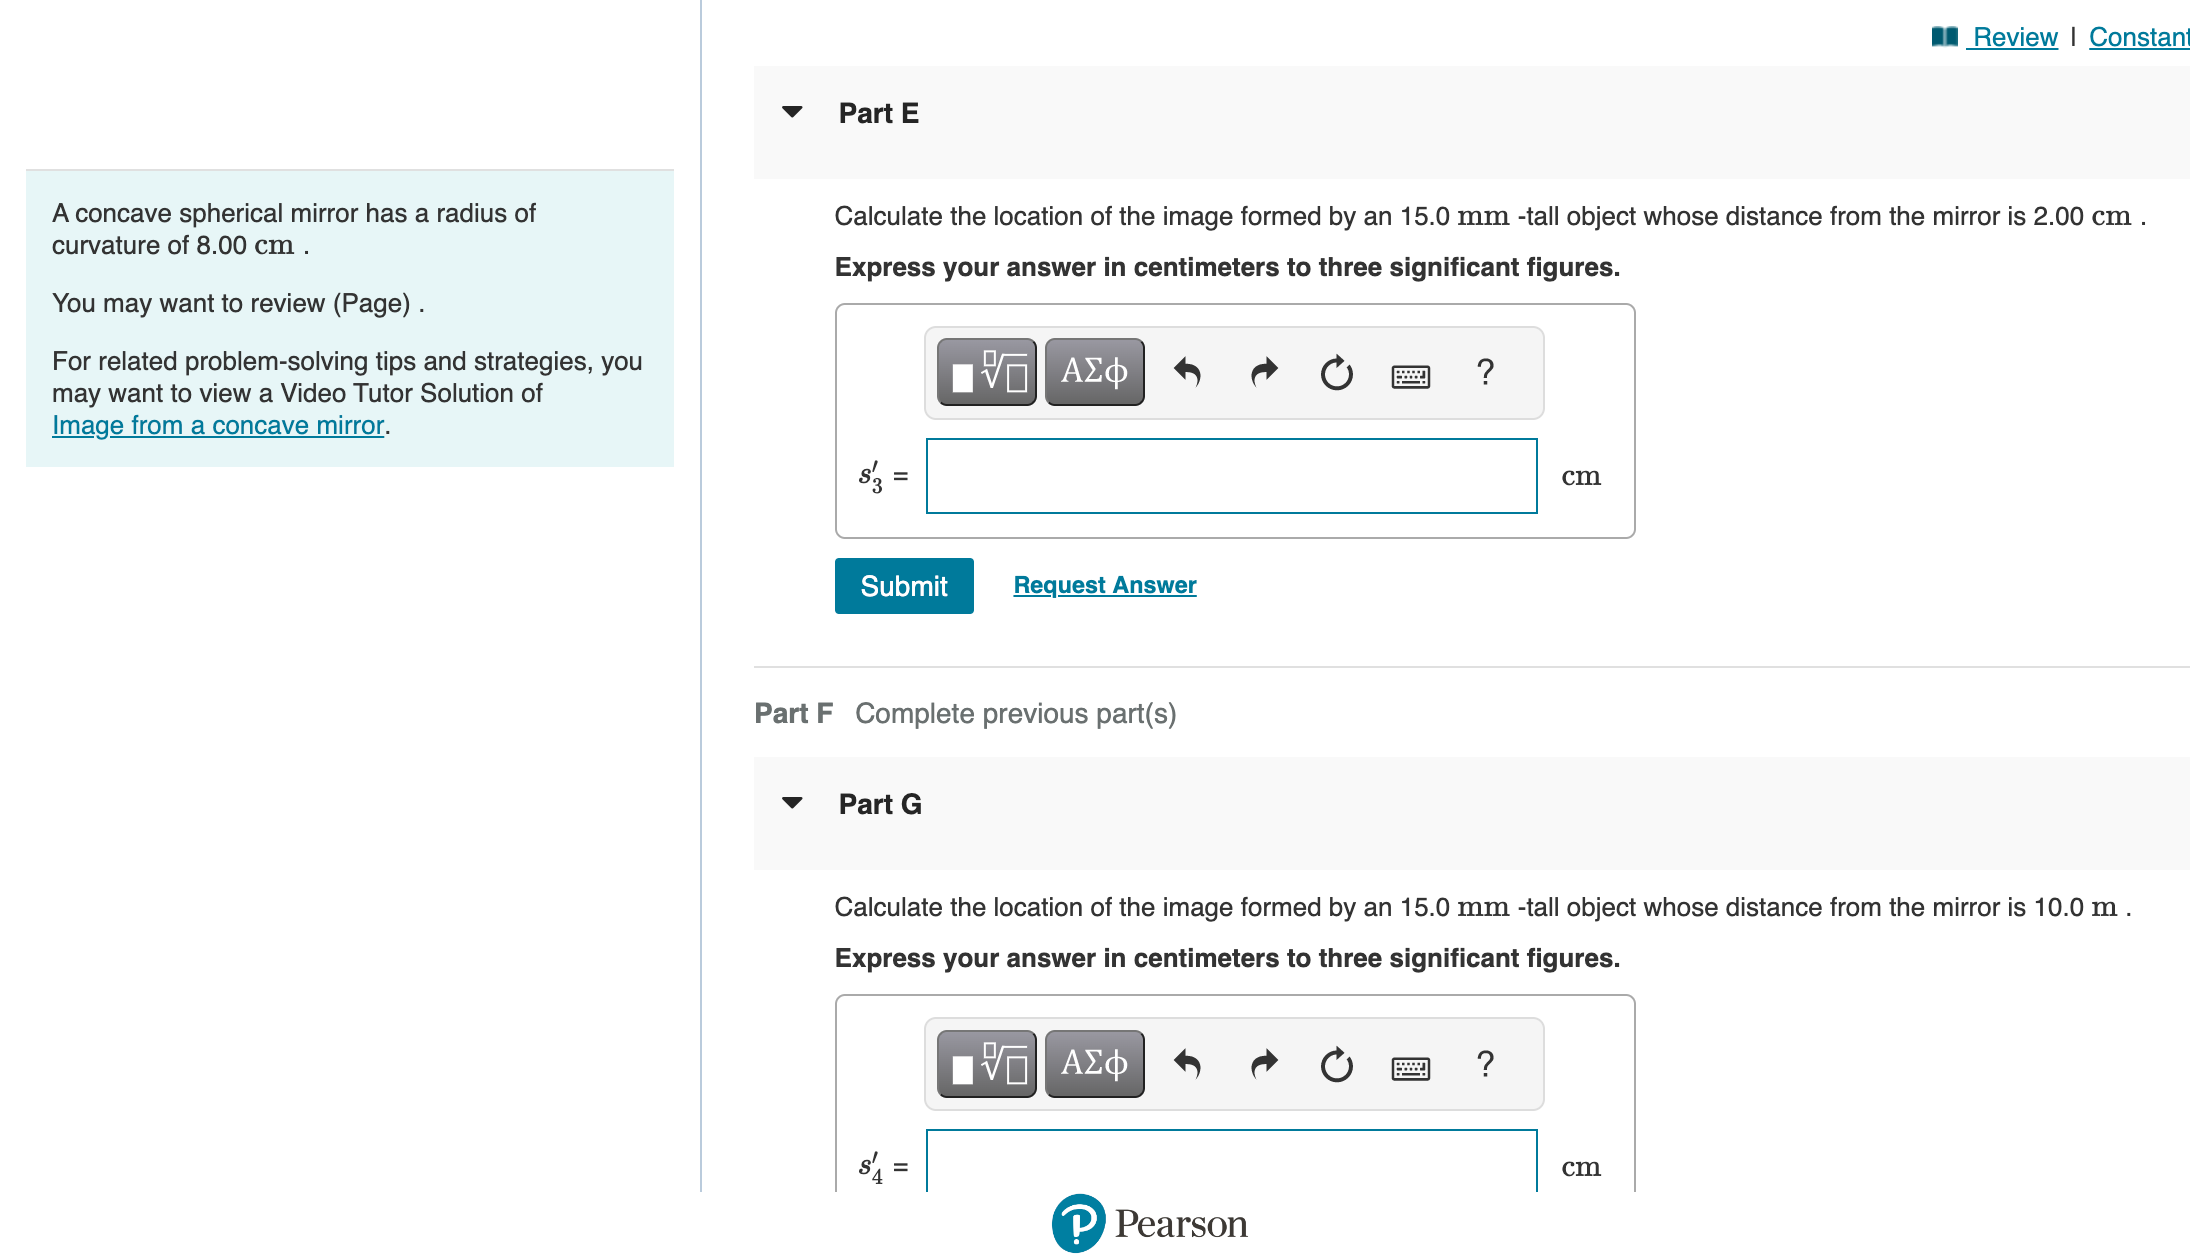The width and height of the screenshot is (2190, 1260).
Task: Insert Greek symbols using ΑΣφ in Part E
Action: tap(1093, 371)
